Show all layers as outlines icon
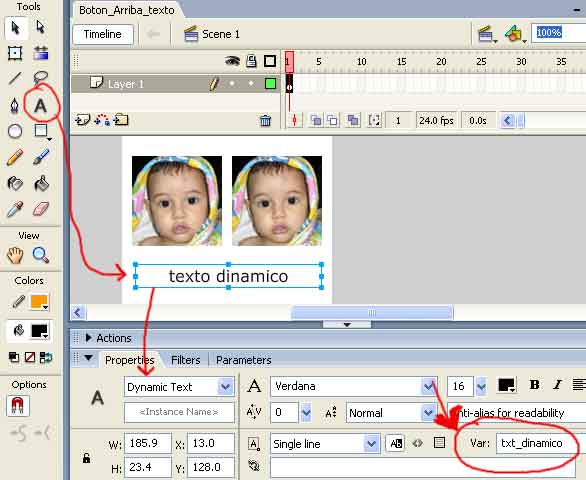The width and height of the screenshot is (586, 480). pos(270,61)
